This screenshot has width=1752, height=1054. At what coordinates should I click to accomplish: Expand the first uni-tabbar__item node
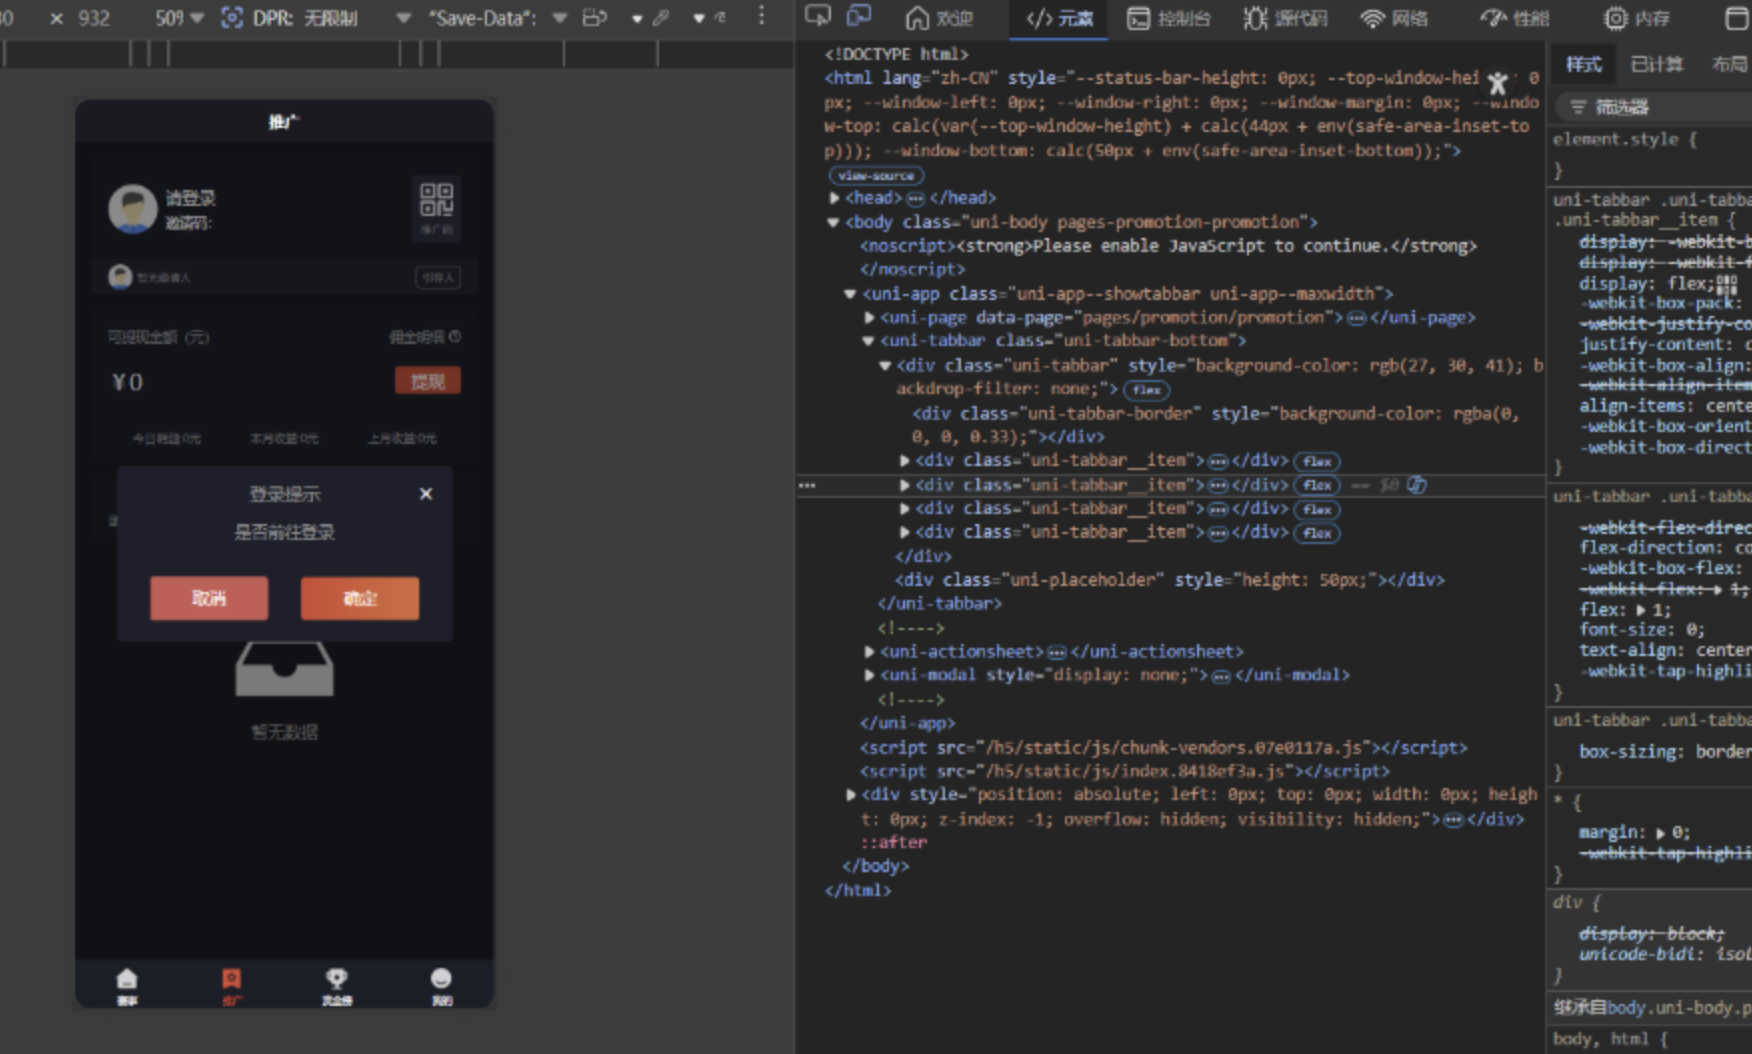[x=904, y=461]
